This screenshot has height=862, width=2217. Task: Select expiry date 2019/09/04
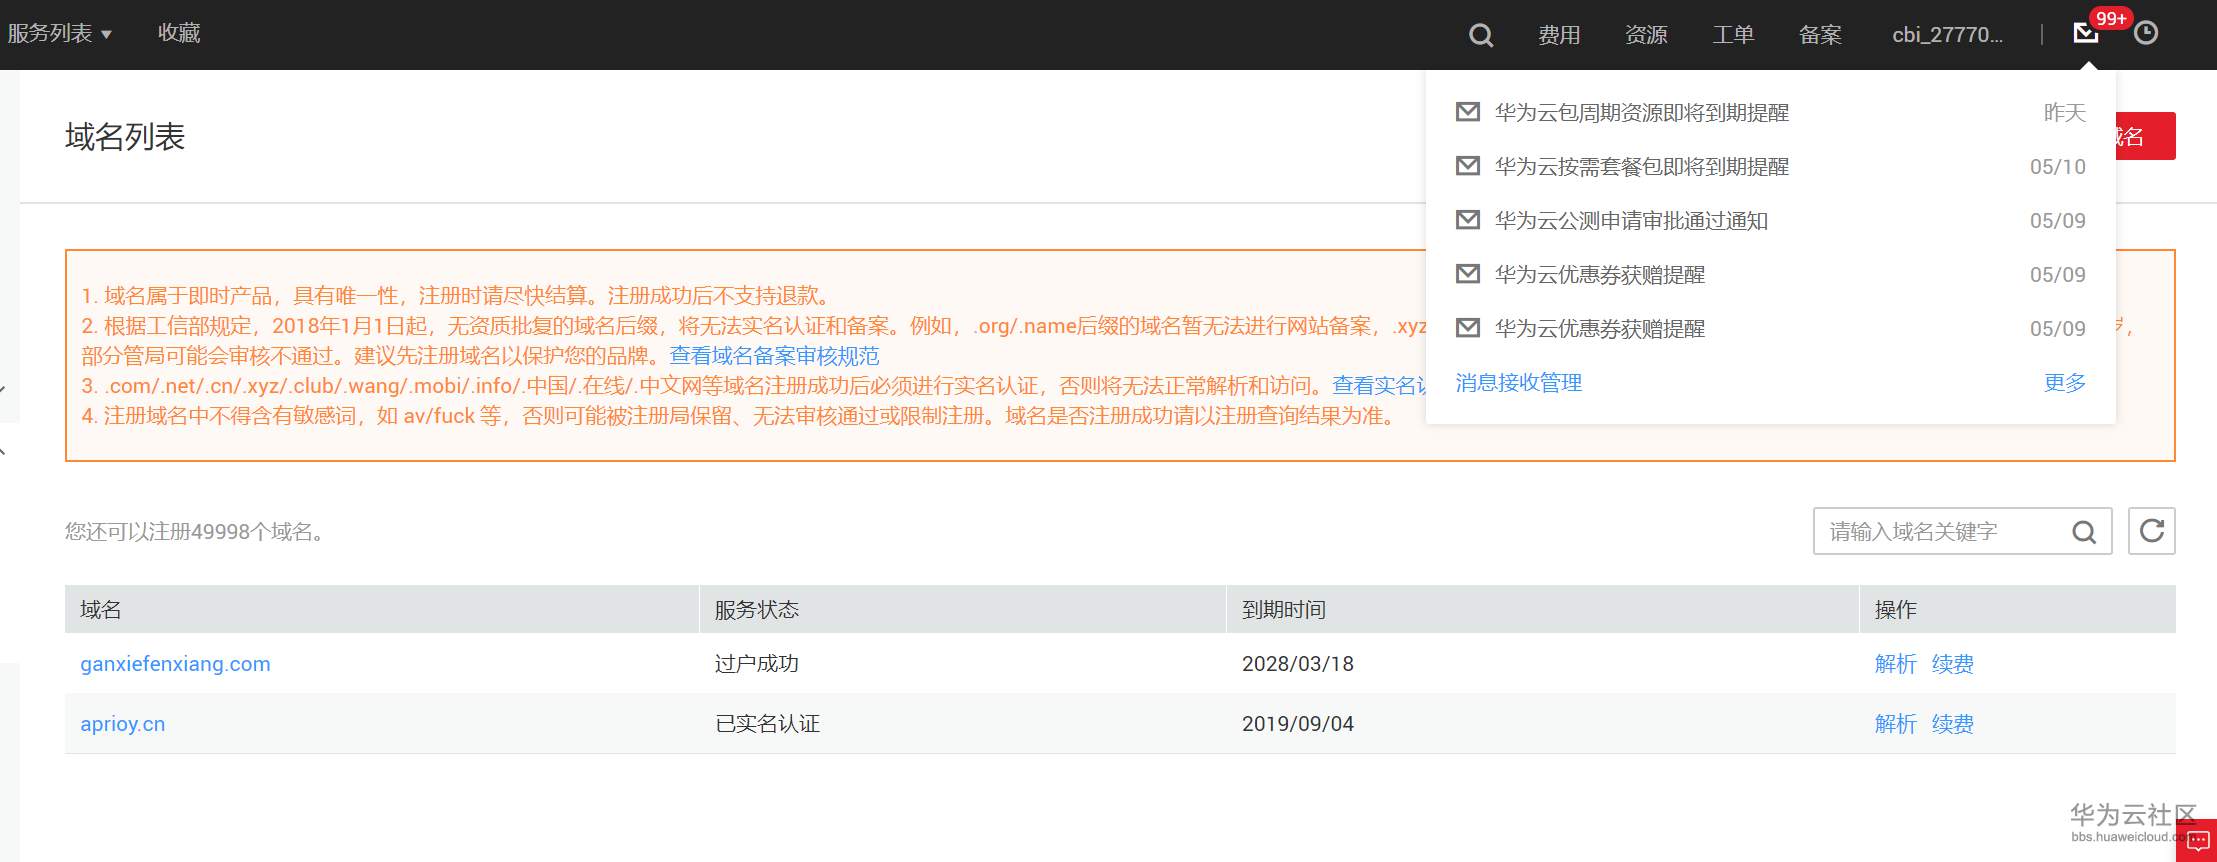(x=1298, y=724)
